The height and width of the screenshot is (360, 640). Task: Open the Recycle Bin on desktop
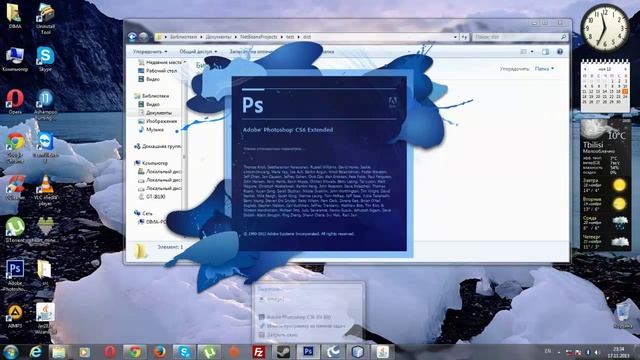[623, 315]
